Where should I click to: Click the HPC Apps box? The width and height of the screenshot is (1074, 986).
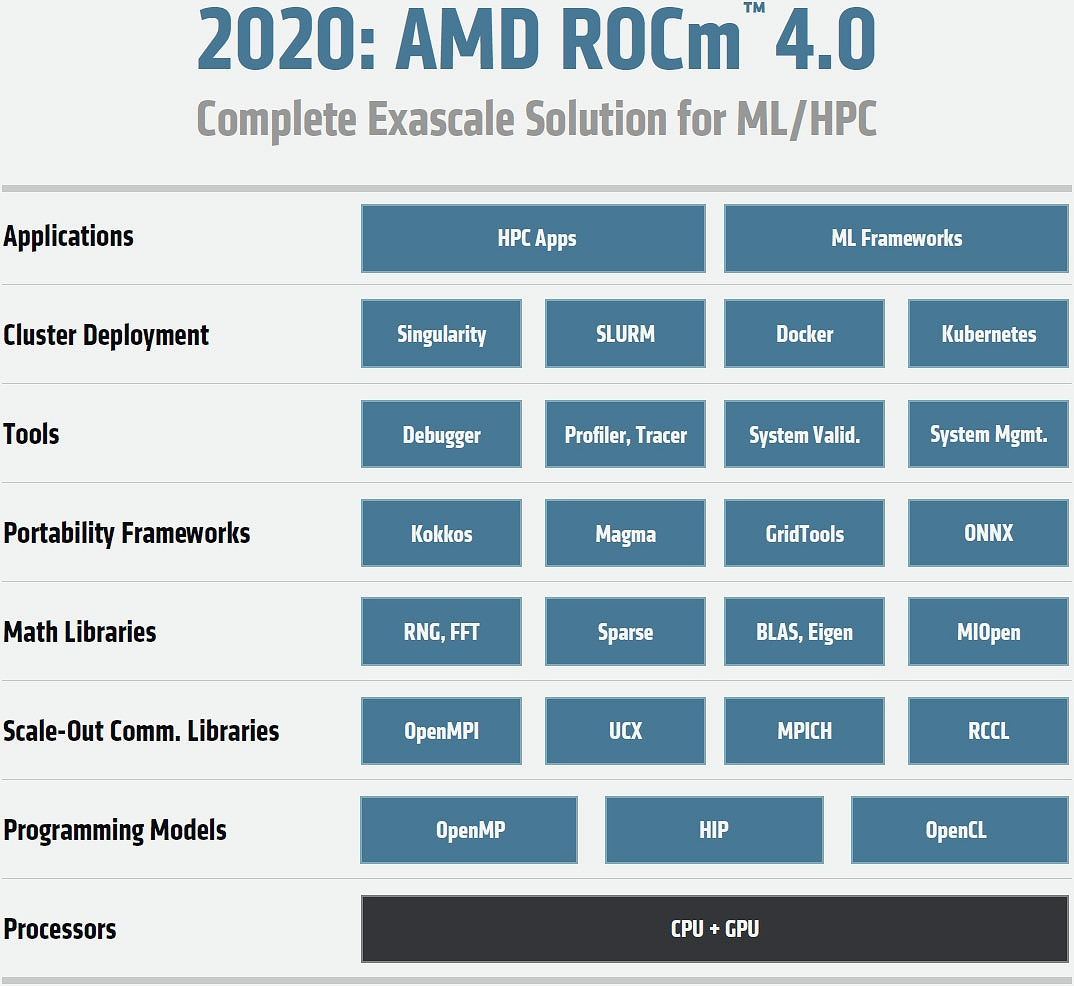pos(533,238)
